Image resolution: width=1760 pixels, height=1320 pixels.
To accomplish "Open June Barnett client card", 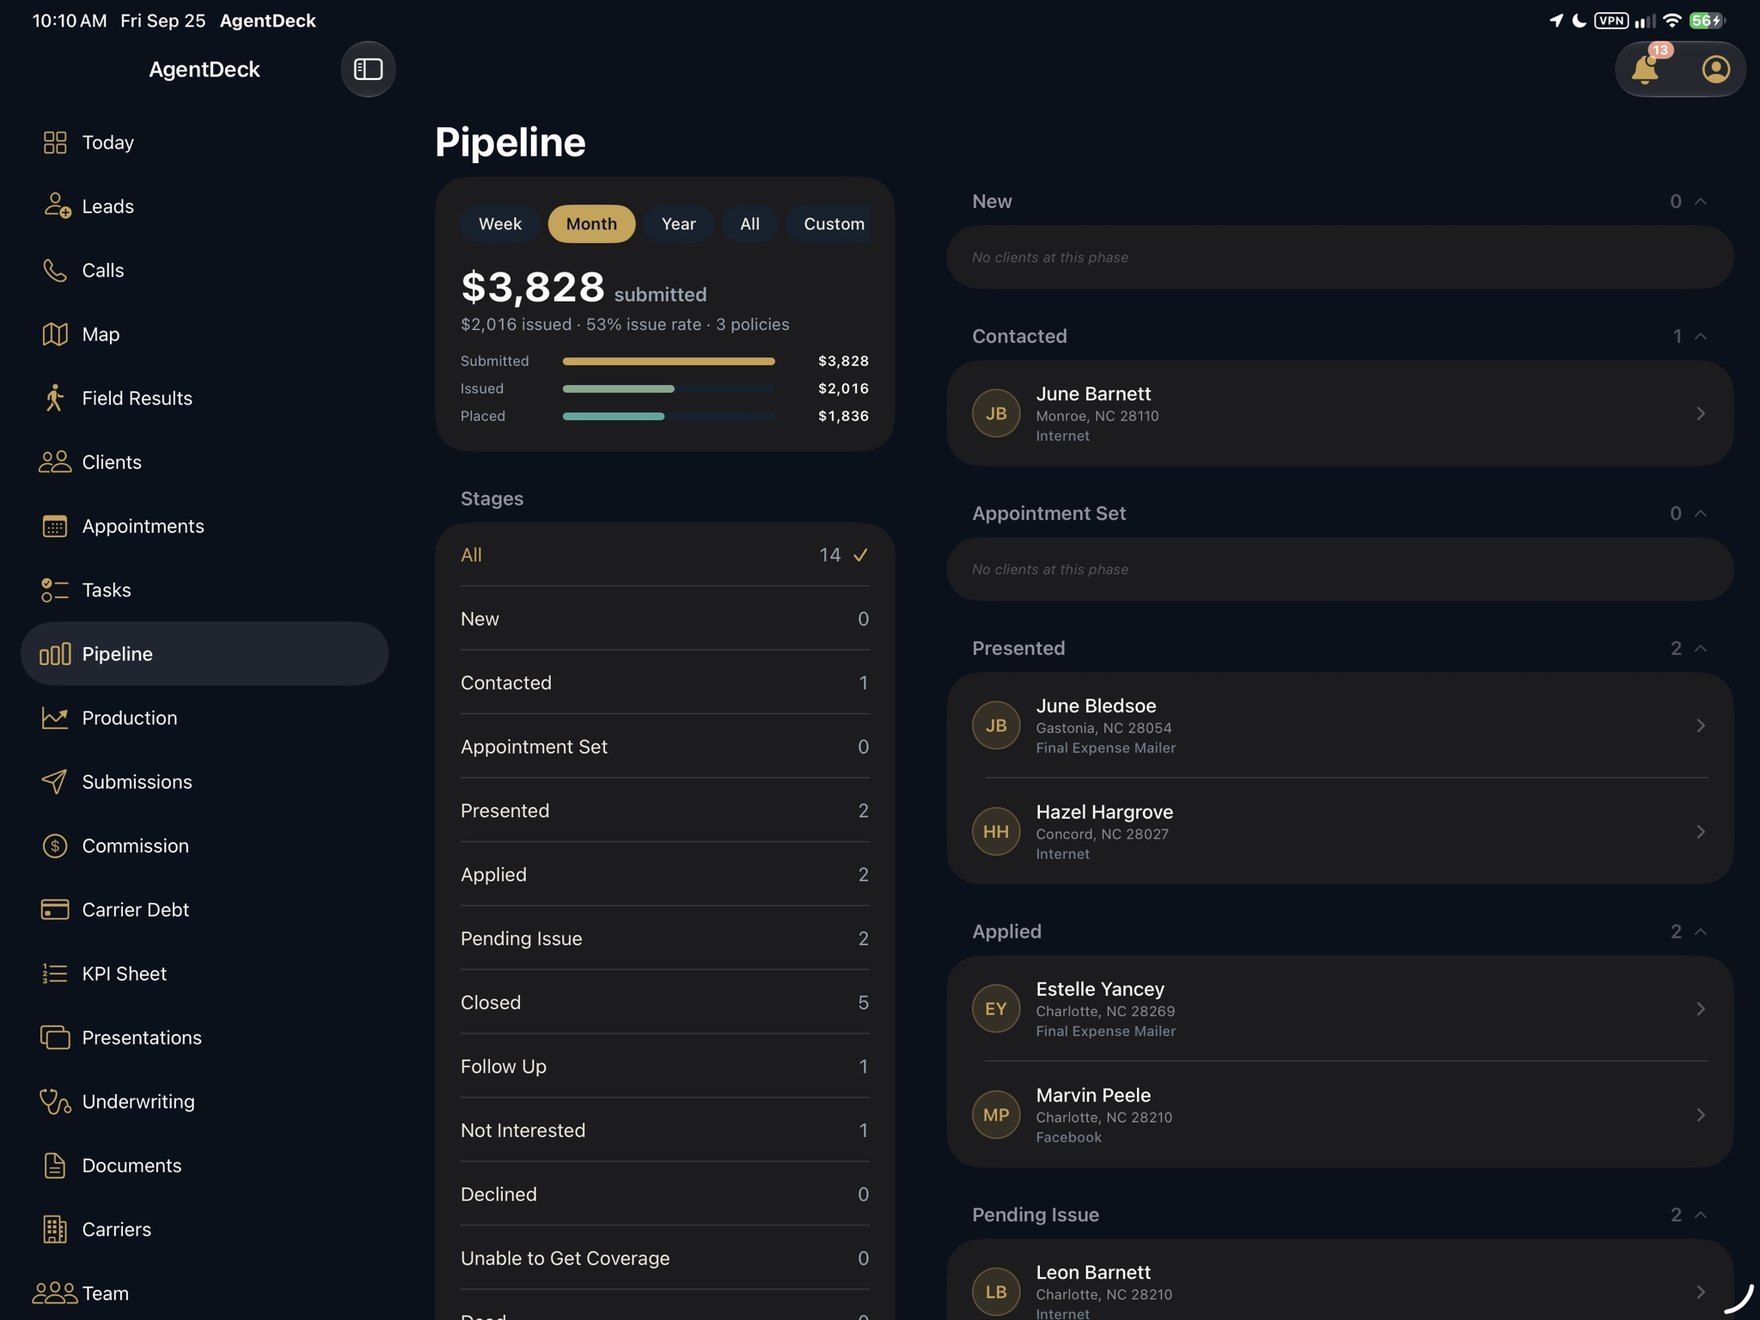I will [x=1340, y=413].
